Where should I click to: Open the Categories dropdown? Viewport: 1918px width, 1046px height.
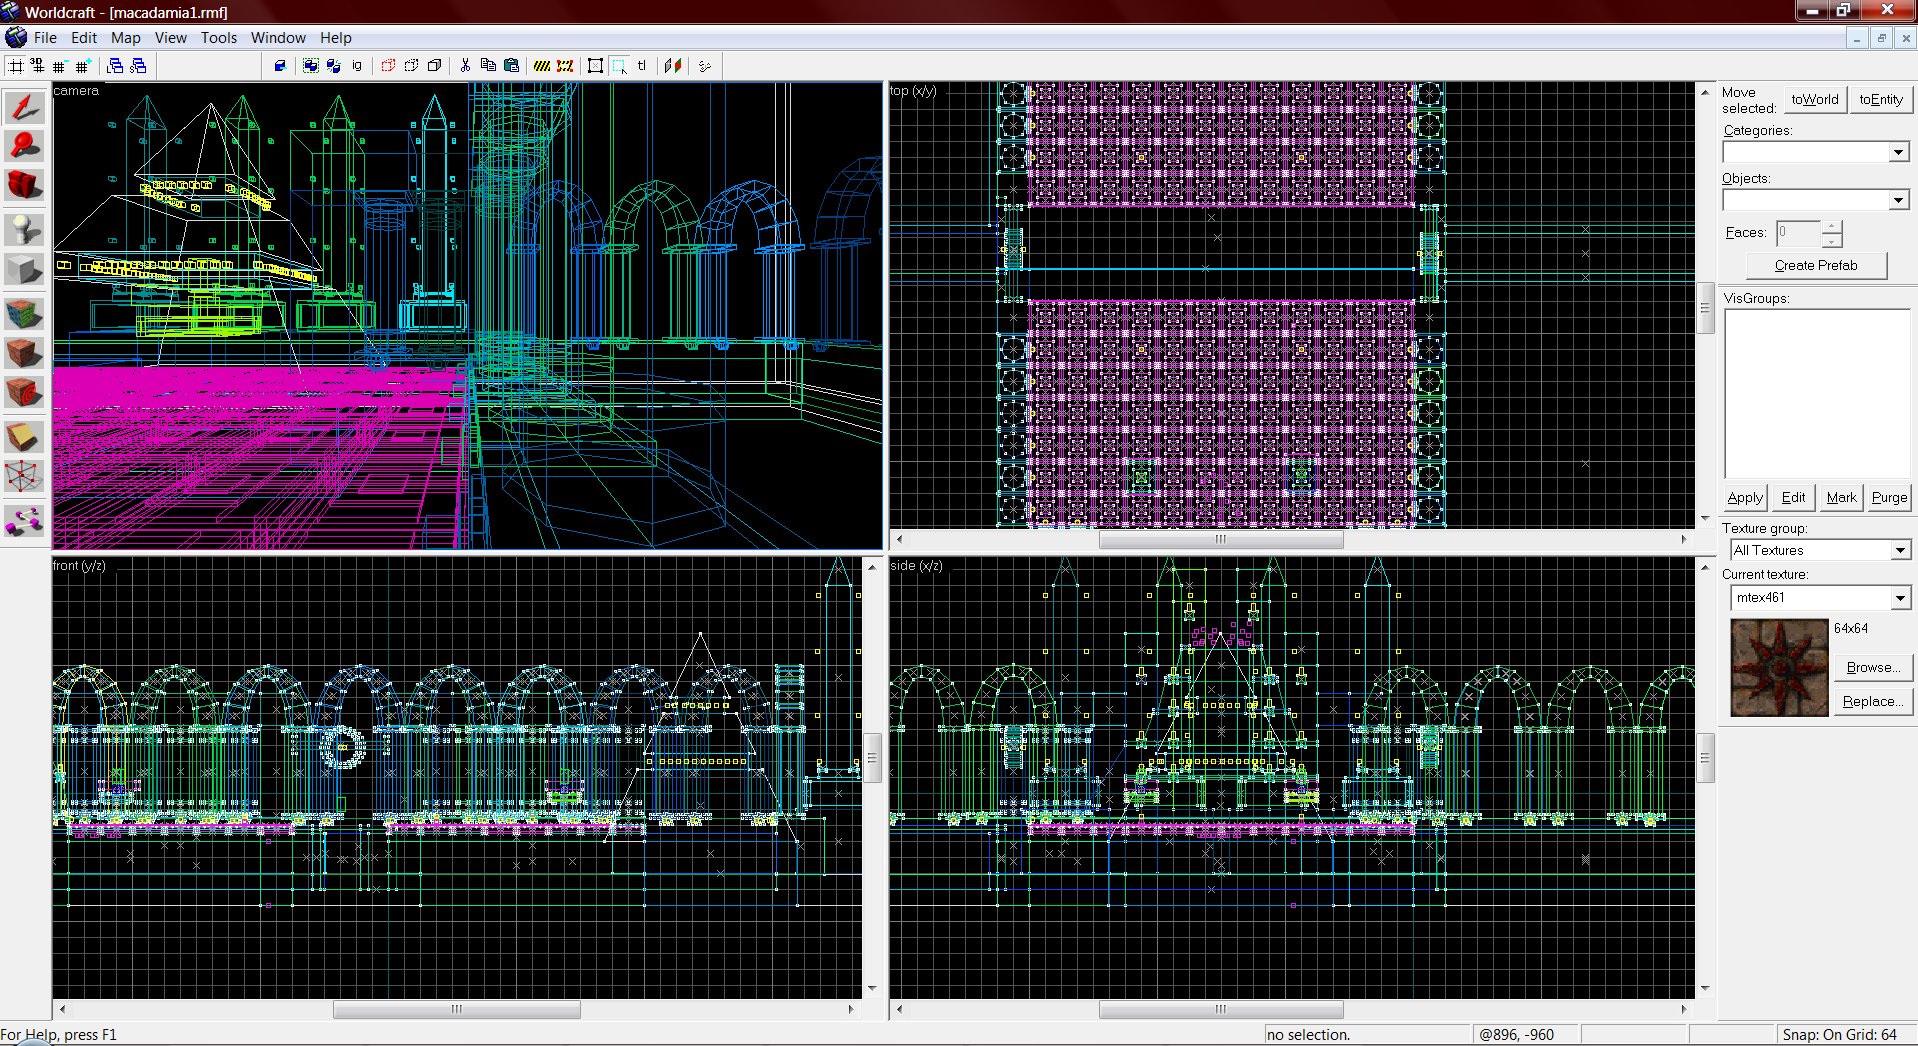(x=1898, y=153)
